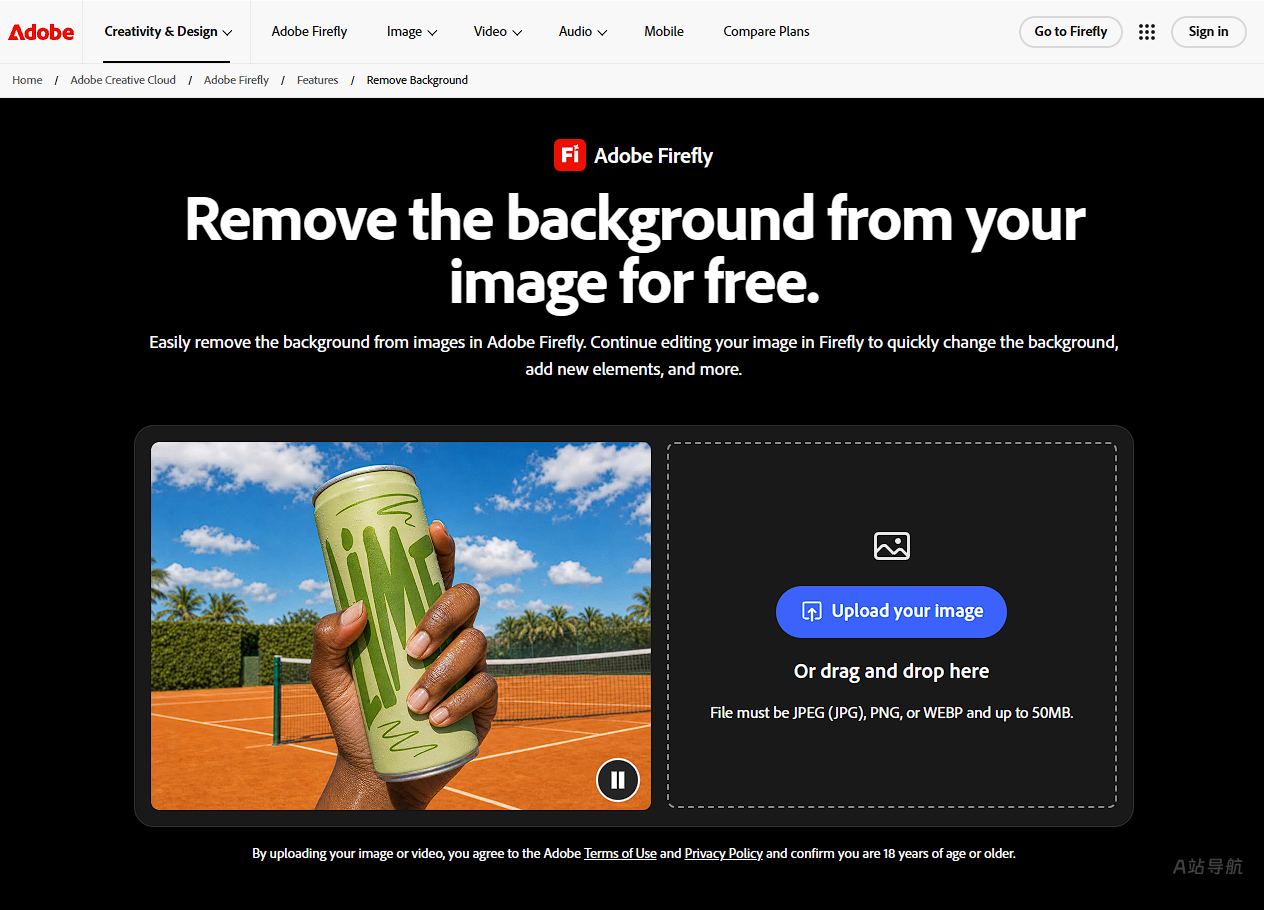
Task: Click the lime can demo image
Action: pos(401,626)
